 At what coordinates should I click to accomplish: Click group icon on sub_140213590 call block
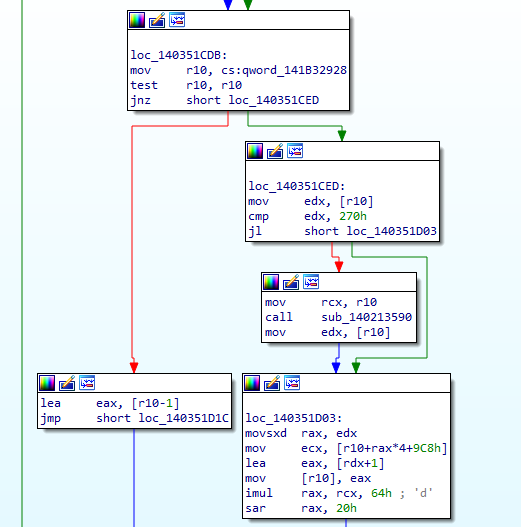click(311, 282)
